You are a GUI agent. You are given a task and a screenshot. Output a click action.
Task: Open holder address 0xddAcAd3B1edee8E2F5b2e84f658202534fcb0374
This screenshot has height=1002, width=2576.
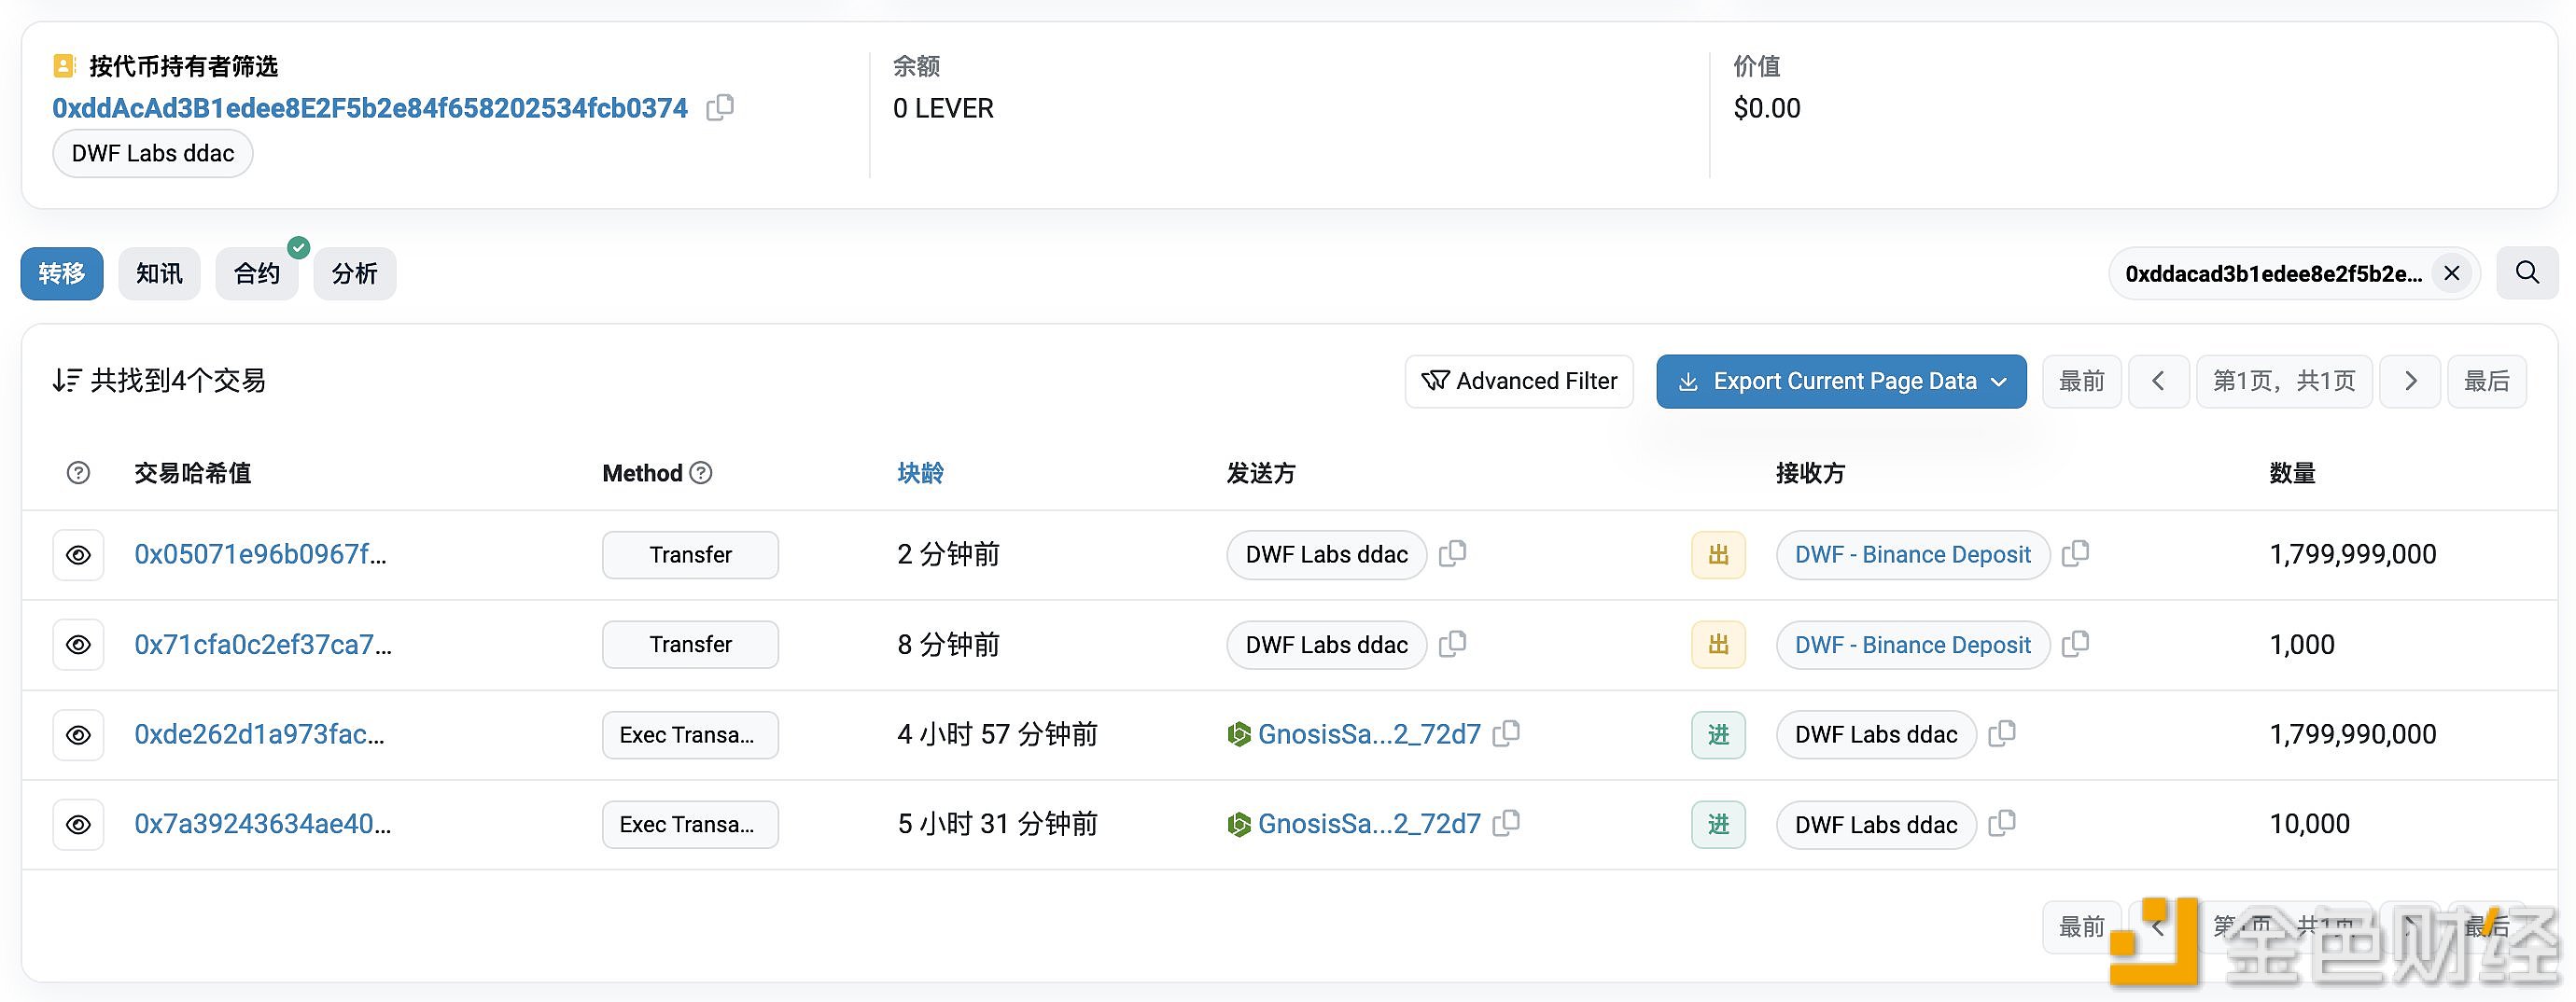[370, 108]
